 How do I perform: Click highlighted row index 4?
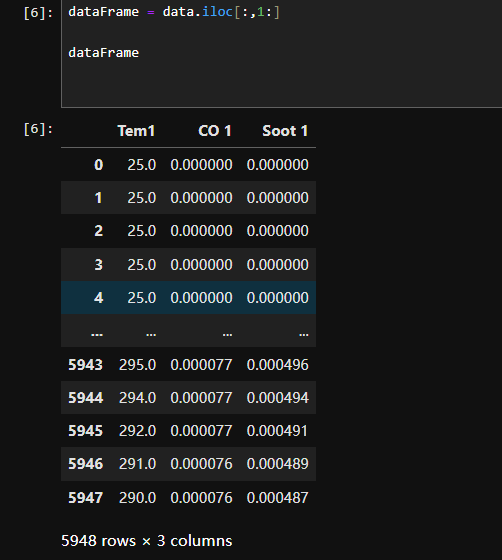(99, 298)
